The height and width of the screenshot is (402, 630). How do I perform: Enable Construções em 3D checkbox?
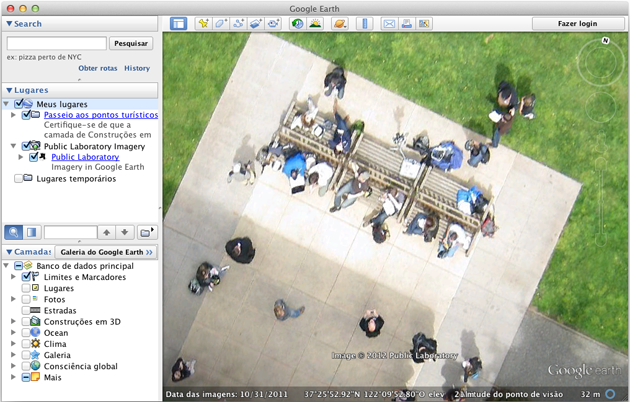coord(26,321)
